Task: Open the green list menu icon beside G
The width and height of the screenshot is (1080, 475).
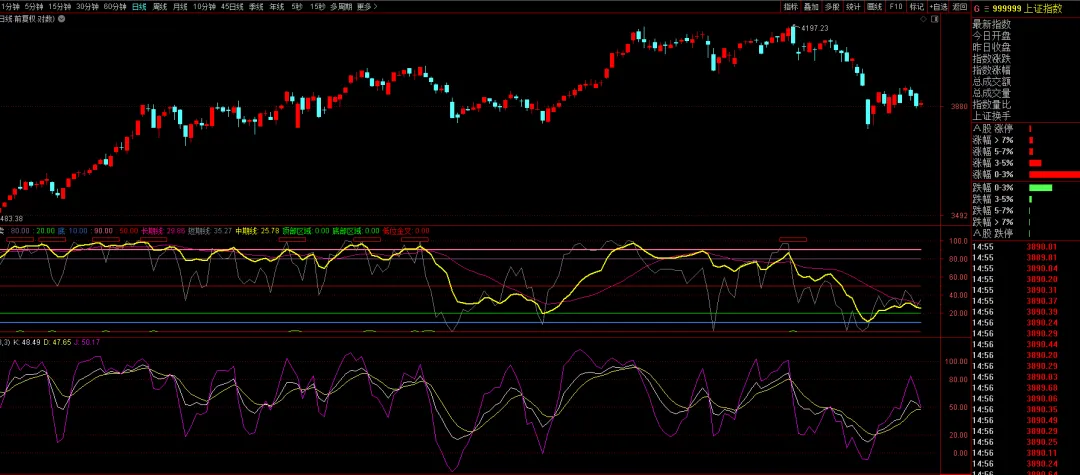Action: click(x=986, y=8)
